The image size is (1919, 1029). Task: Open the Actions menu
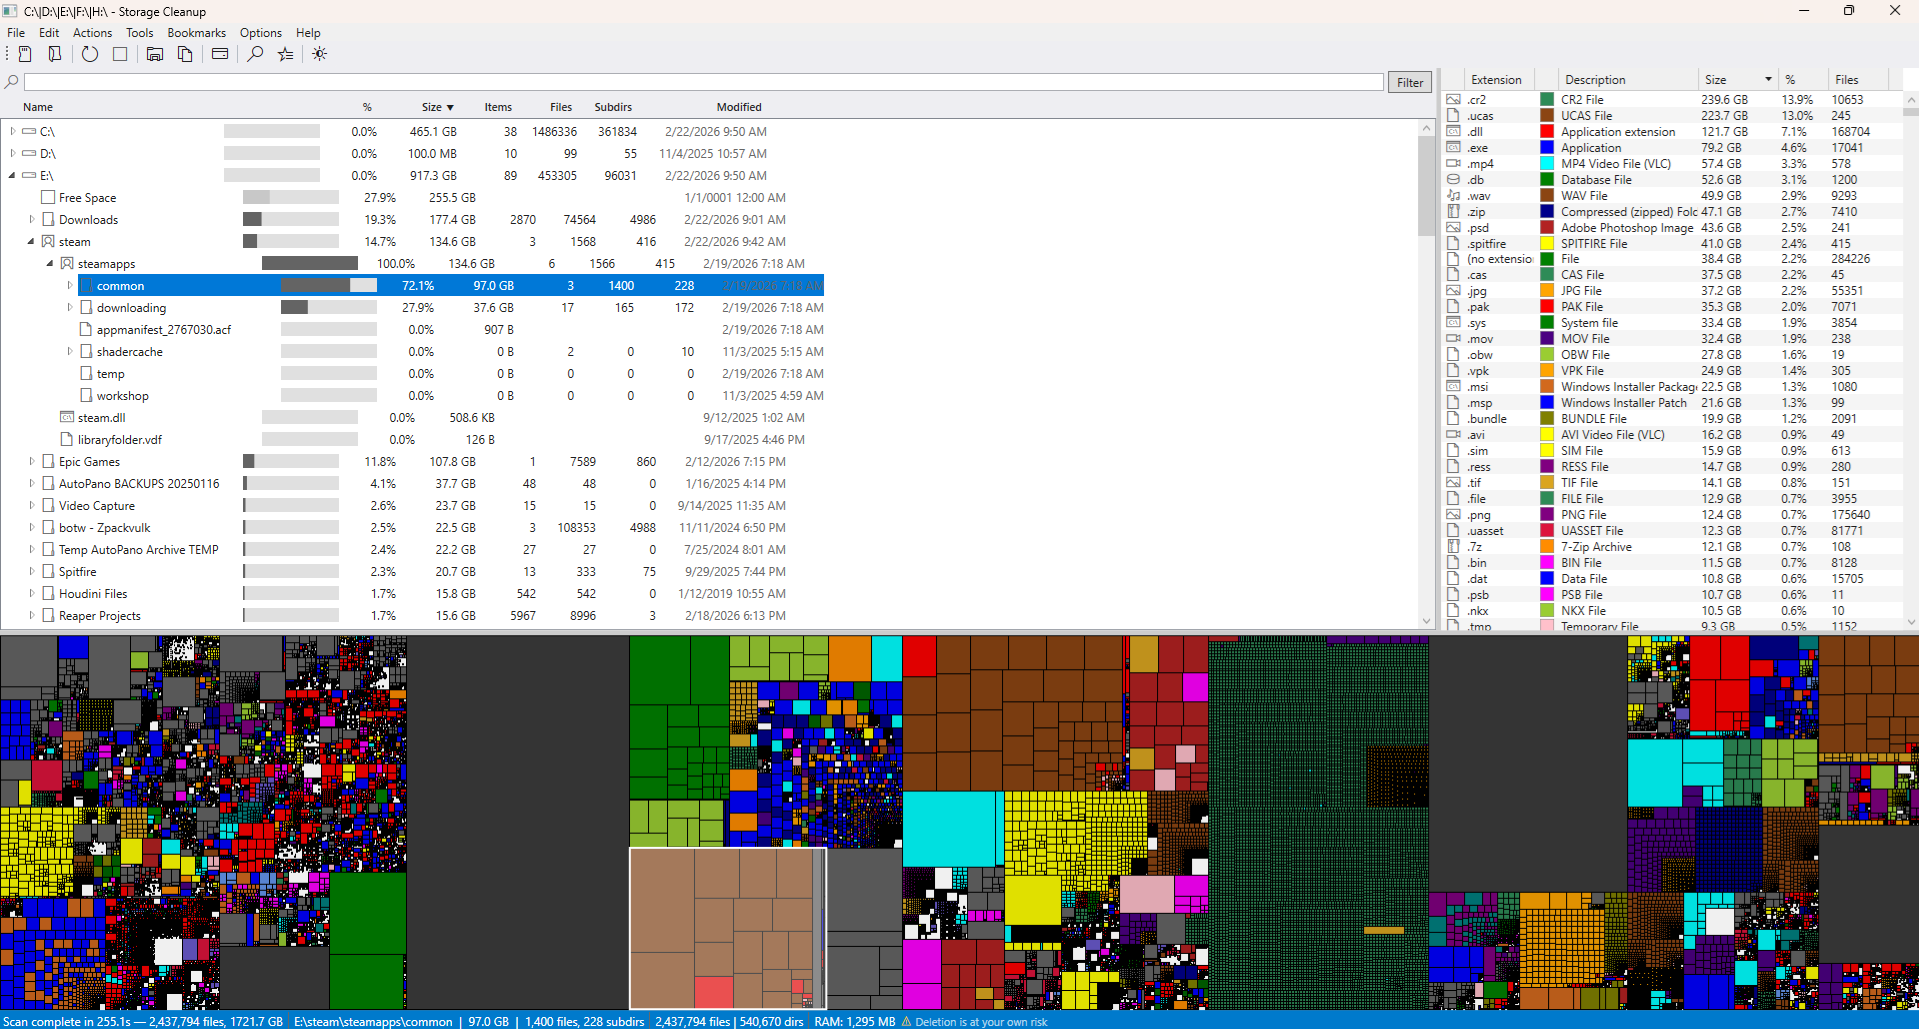[x=92, y=32]
